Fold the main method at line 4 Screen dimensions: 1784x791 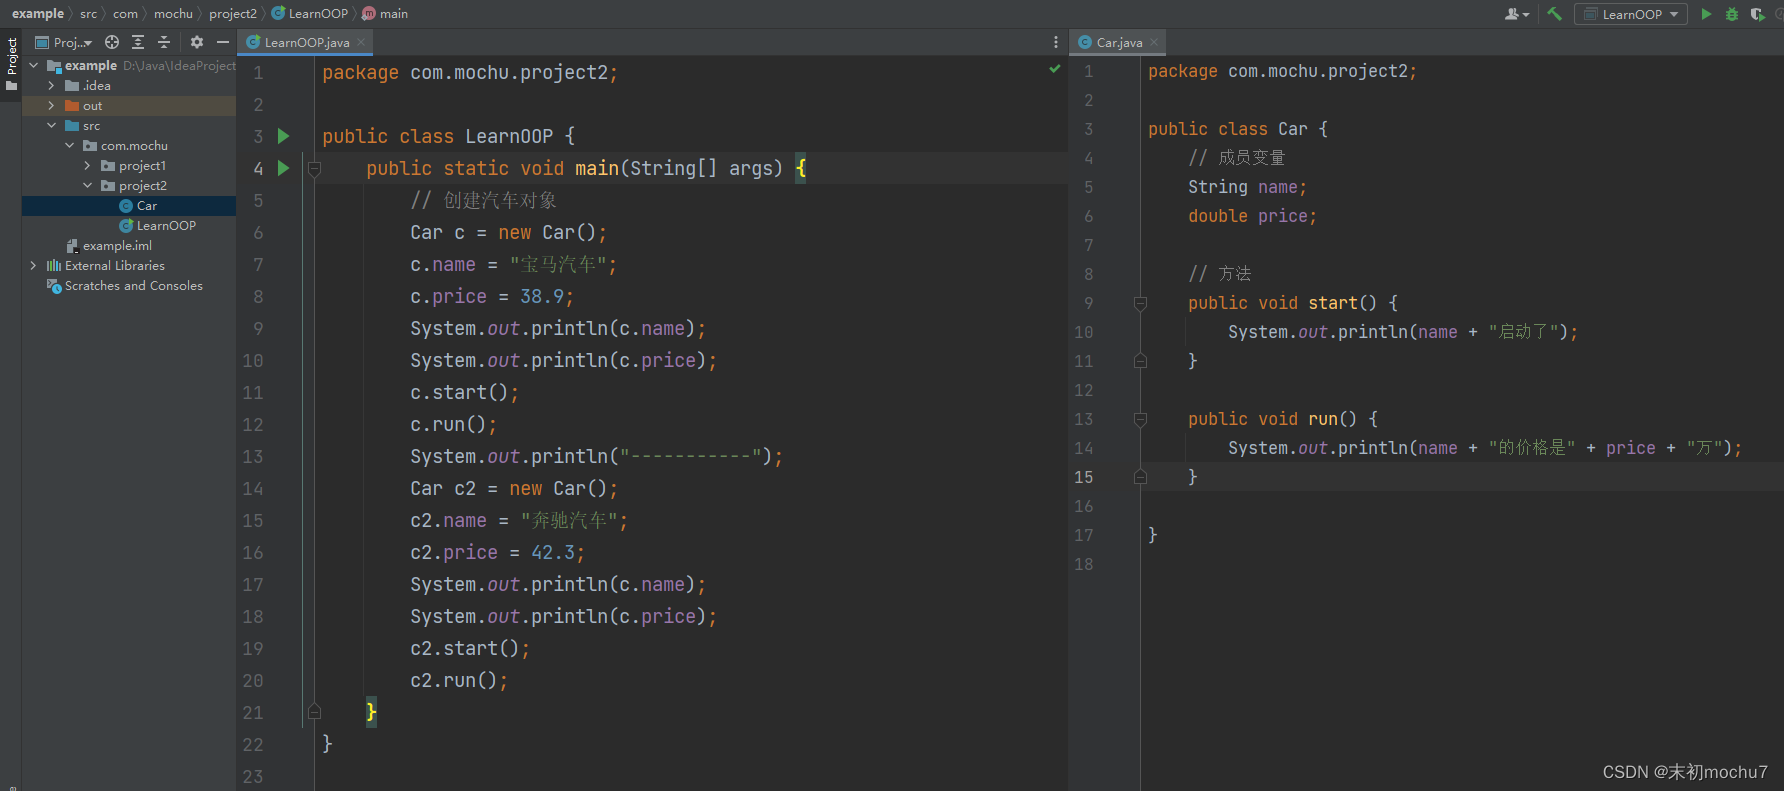(x=314, y=169)
